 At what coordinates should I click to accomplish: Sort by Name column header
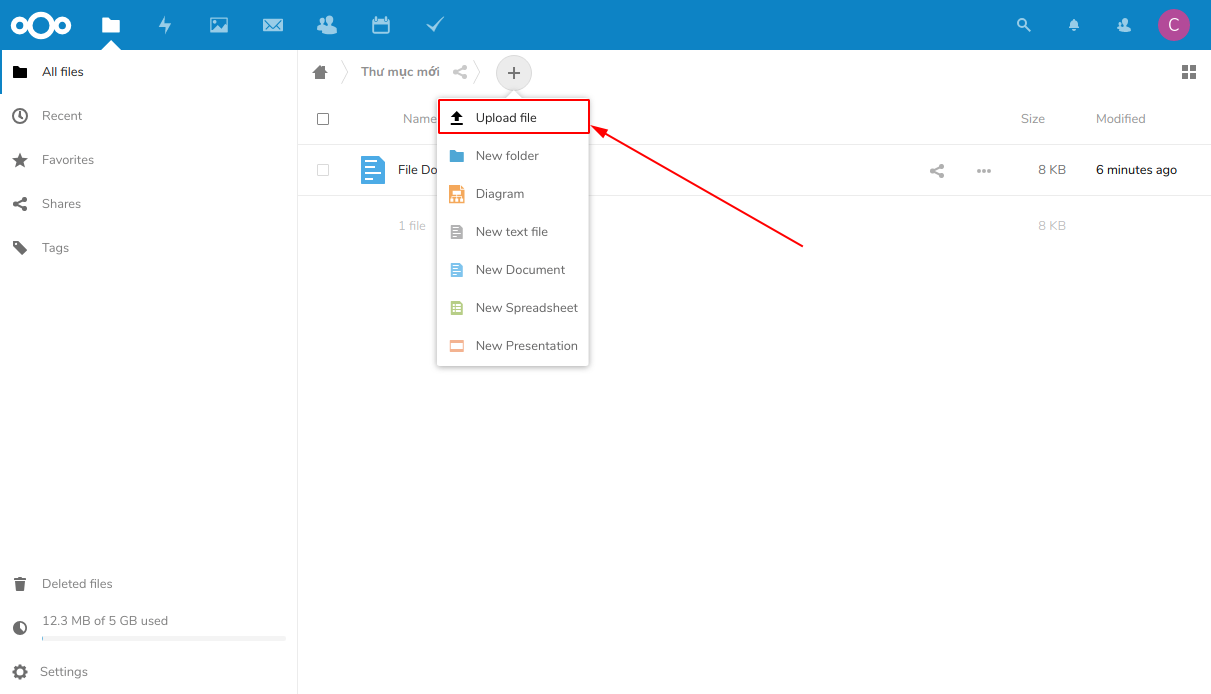click(419, 119)
